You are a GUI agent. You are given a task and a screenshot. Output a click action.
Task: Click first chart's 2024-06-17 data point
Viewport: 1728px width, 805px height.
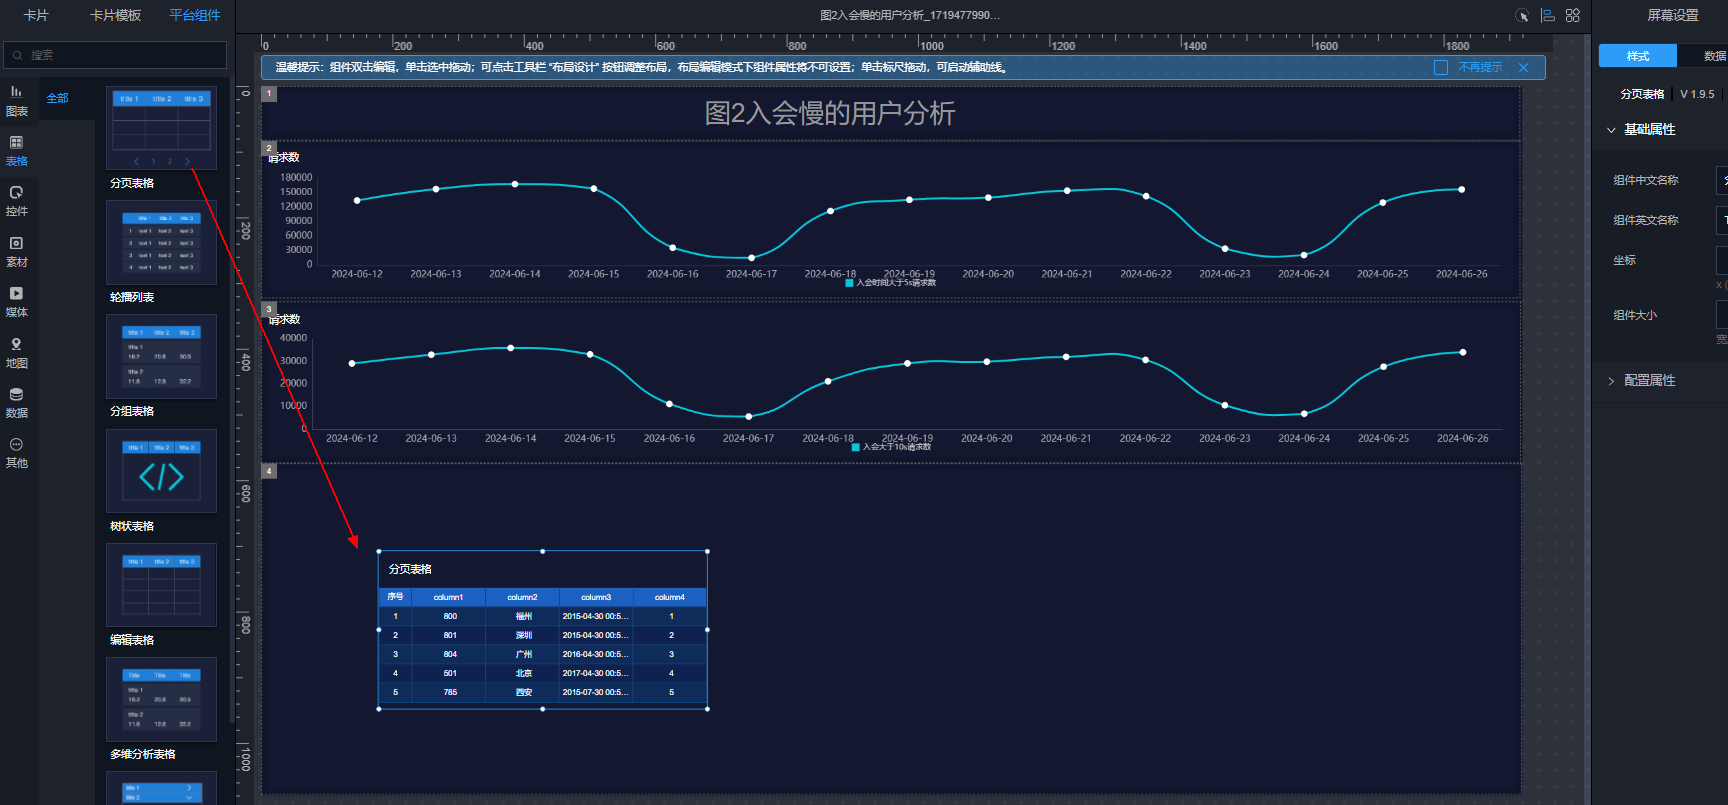tap(752, 258)
